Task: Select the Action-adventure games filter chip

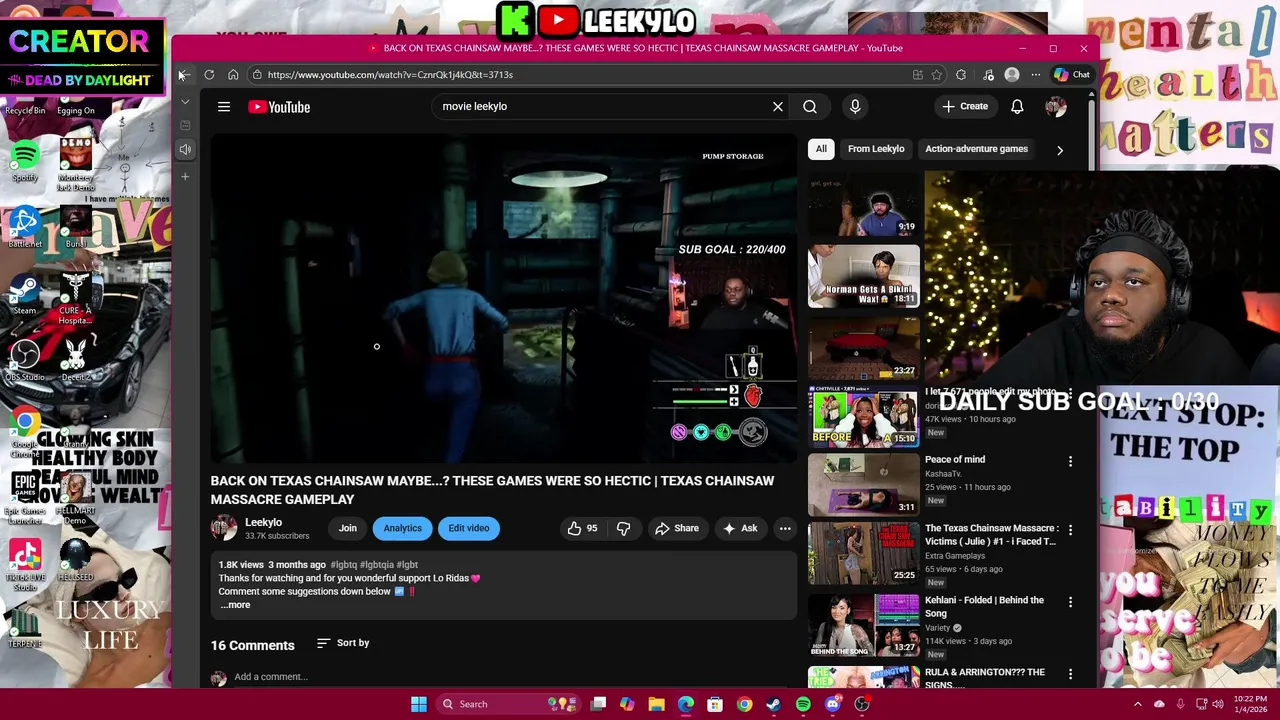Action: [x=976, y=149]
